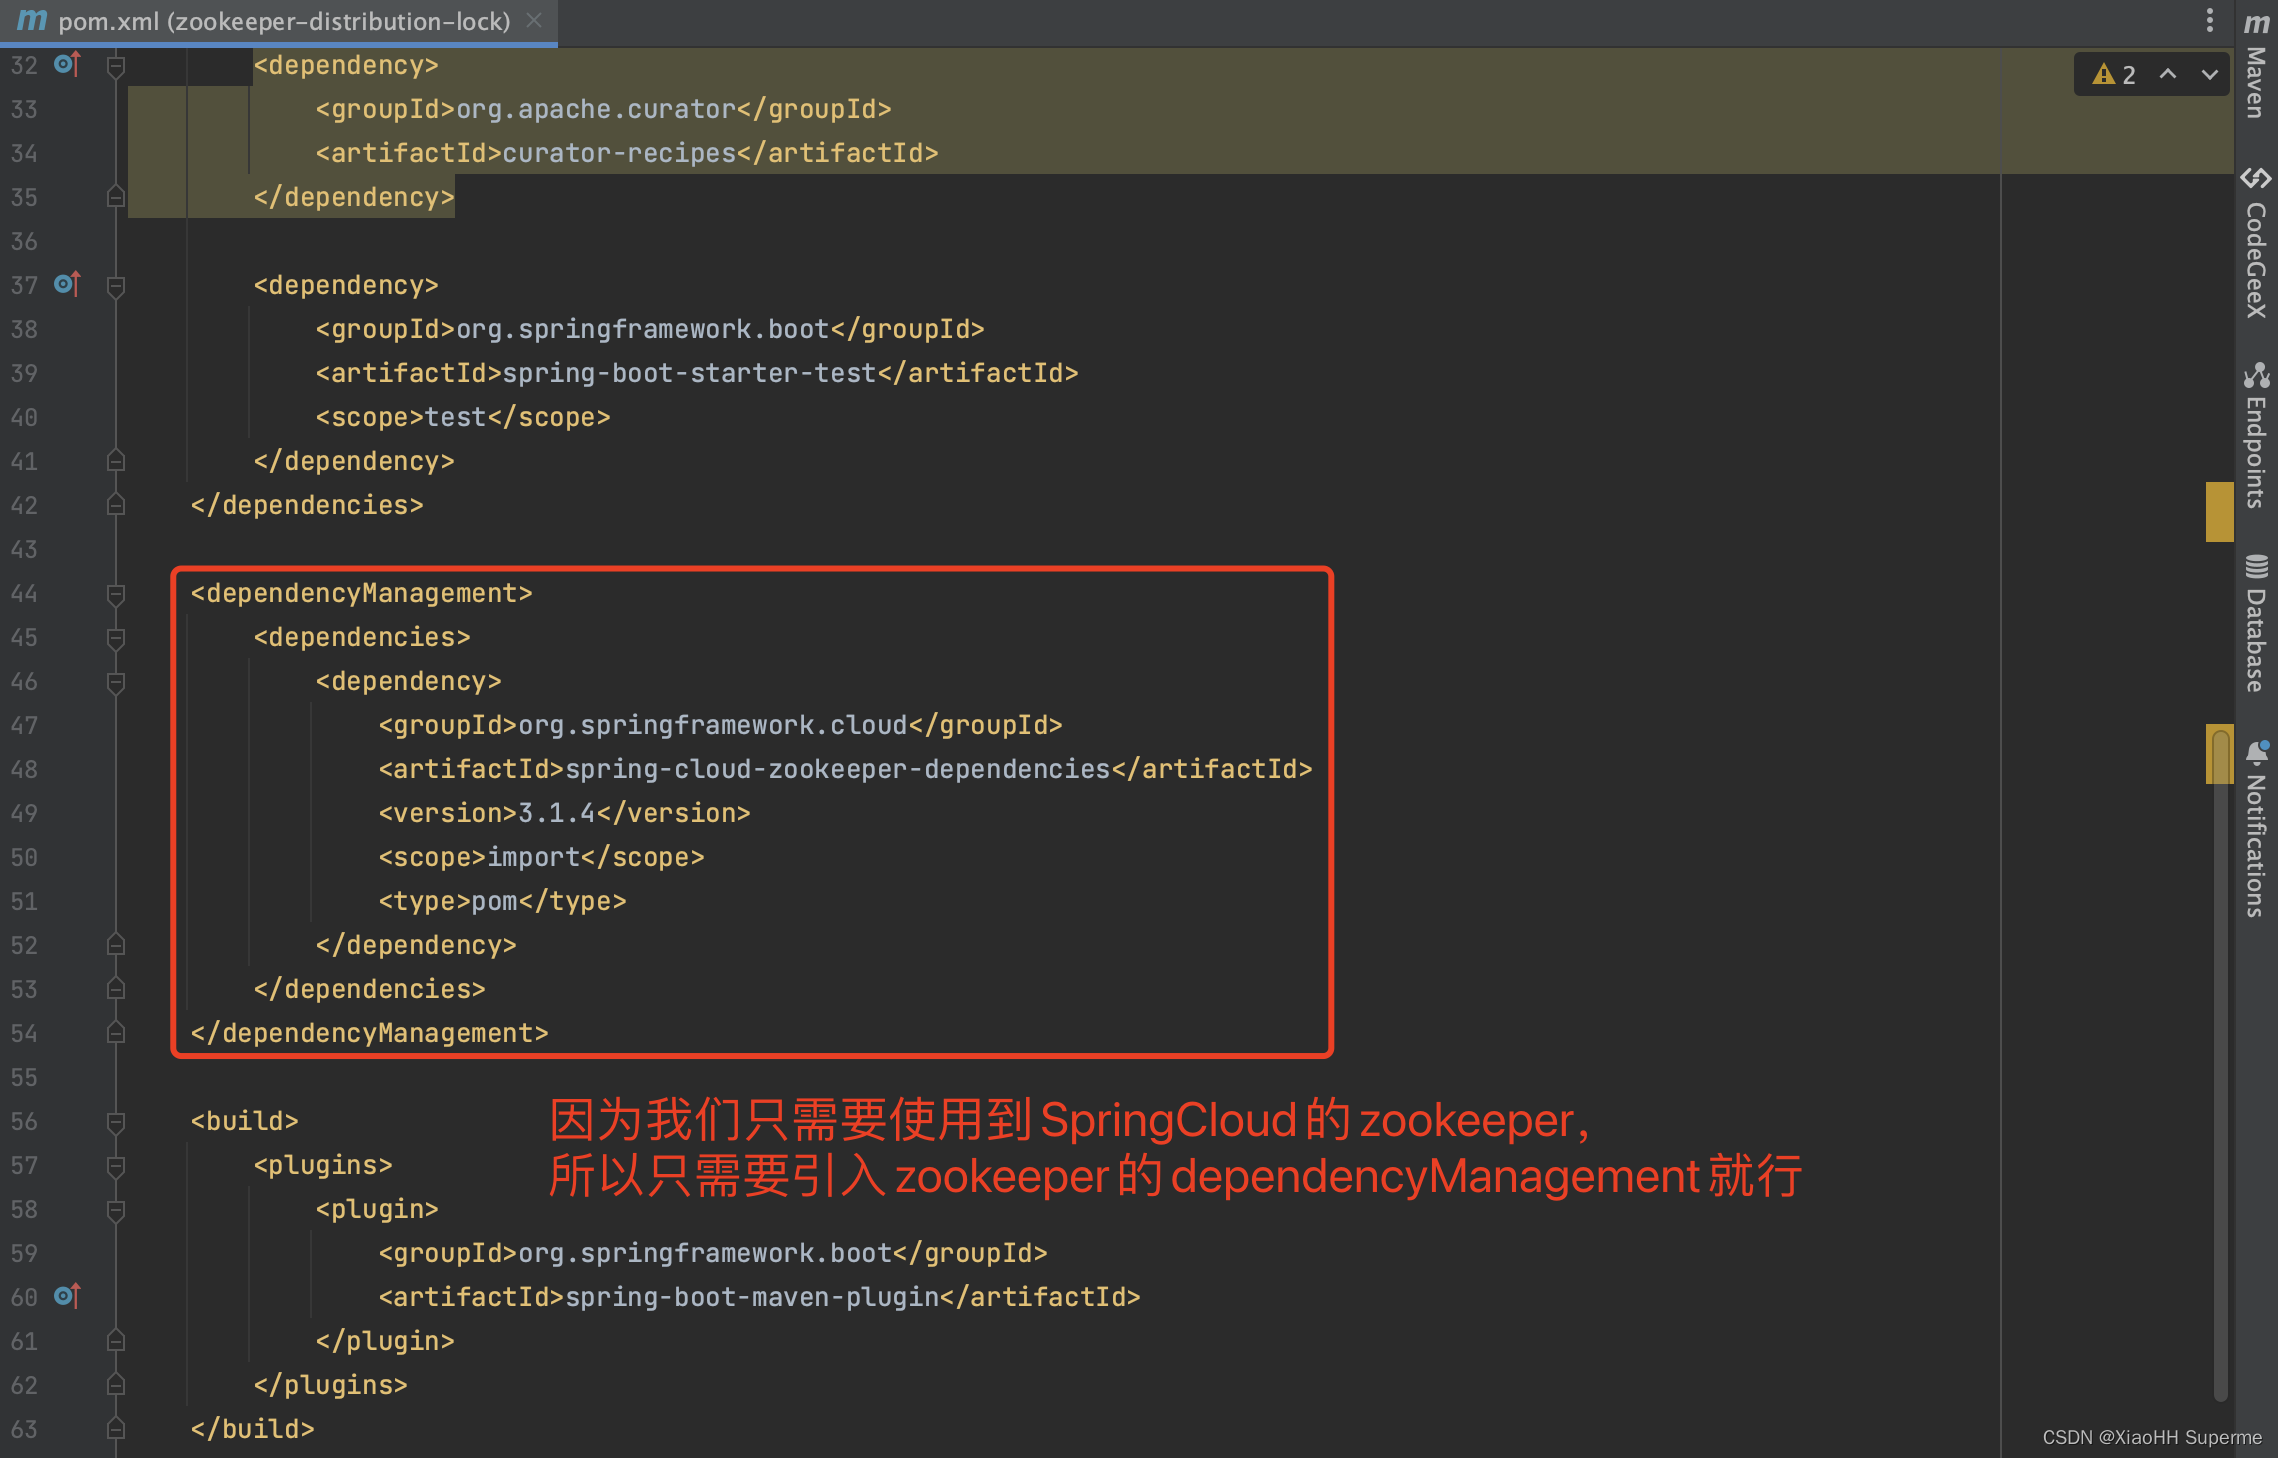The width and height of the screenshot is (2278, 1458).
Task: Click line number 43 in the gutter
Action: (24, 549)
